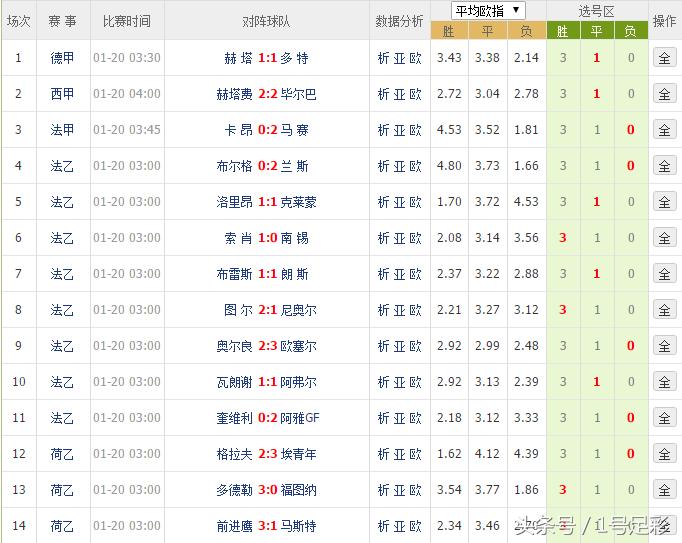682x543 pixels.
Task: Toggle selection 1 (平) for 瓦朗谢 vs 阿弗尔
Action: click(x=597, y=382)
